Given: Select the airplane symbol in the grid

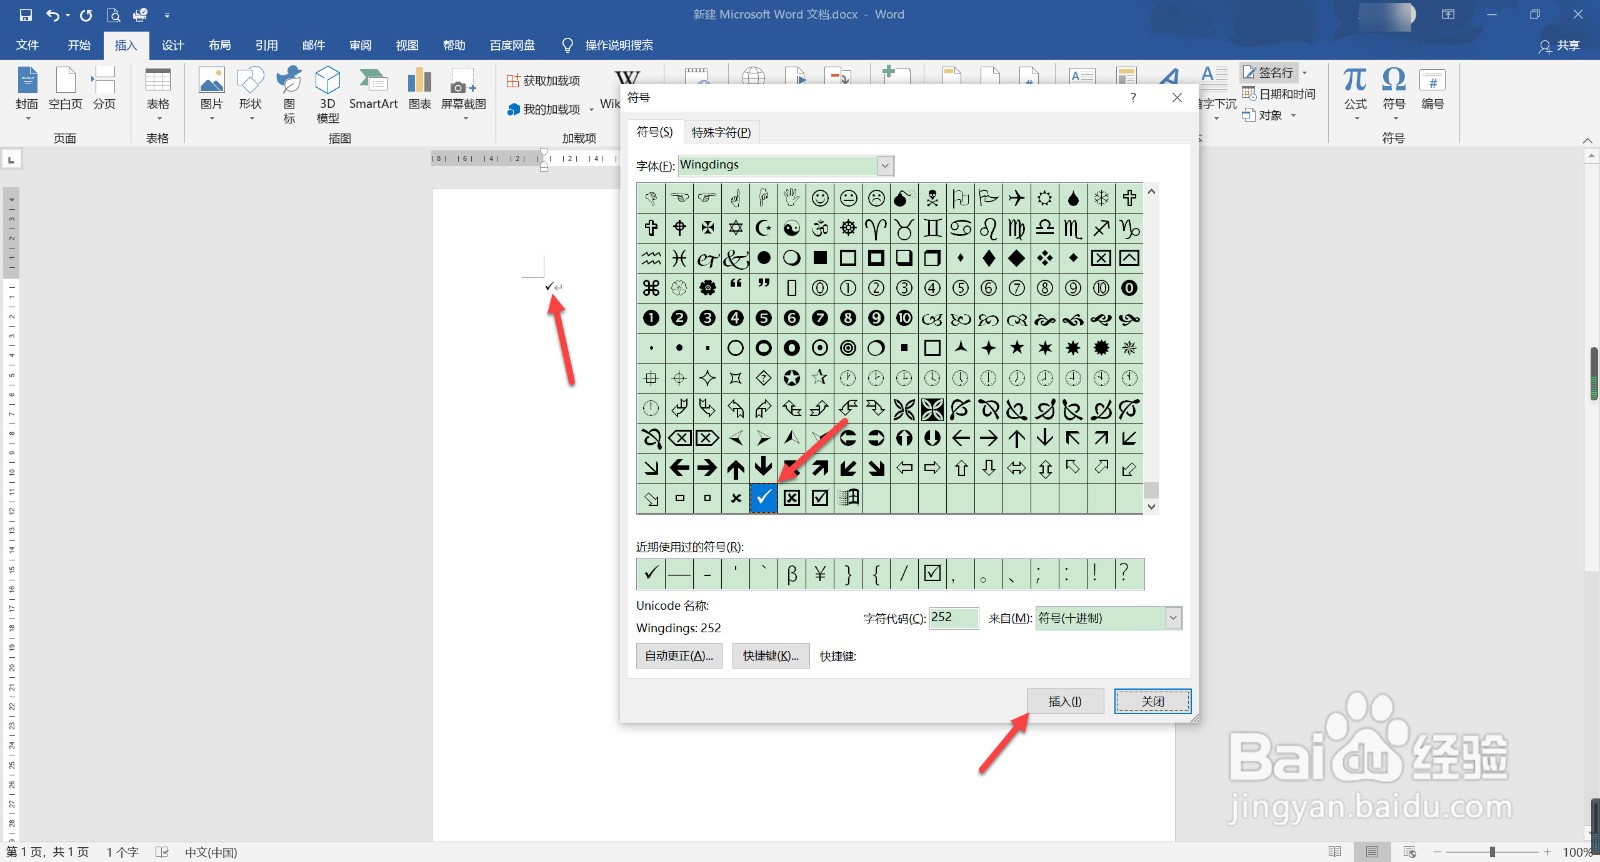Looking at the screenshot, I should click(x=1017, y=198).
